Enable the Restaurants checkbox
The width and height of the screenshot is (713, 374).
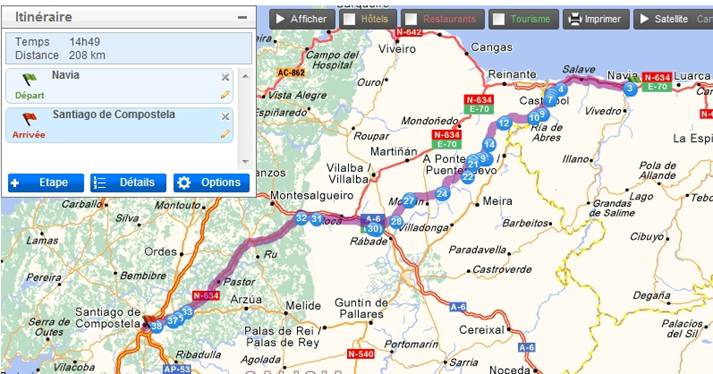(x=411, y=19)
